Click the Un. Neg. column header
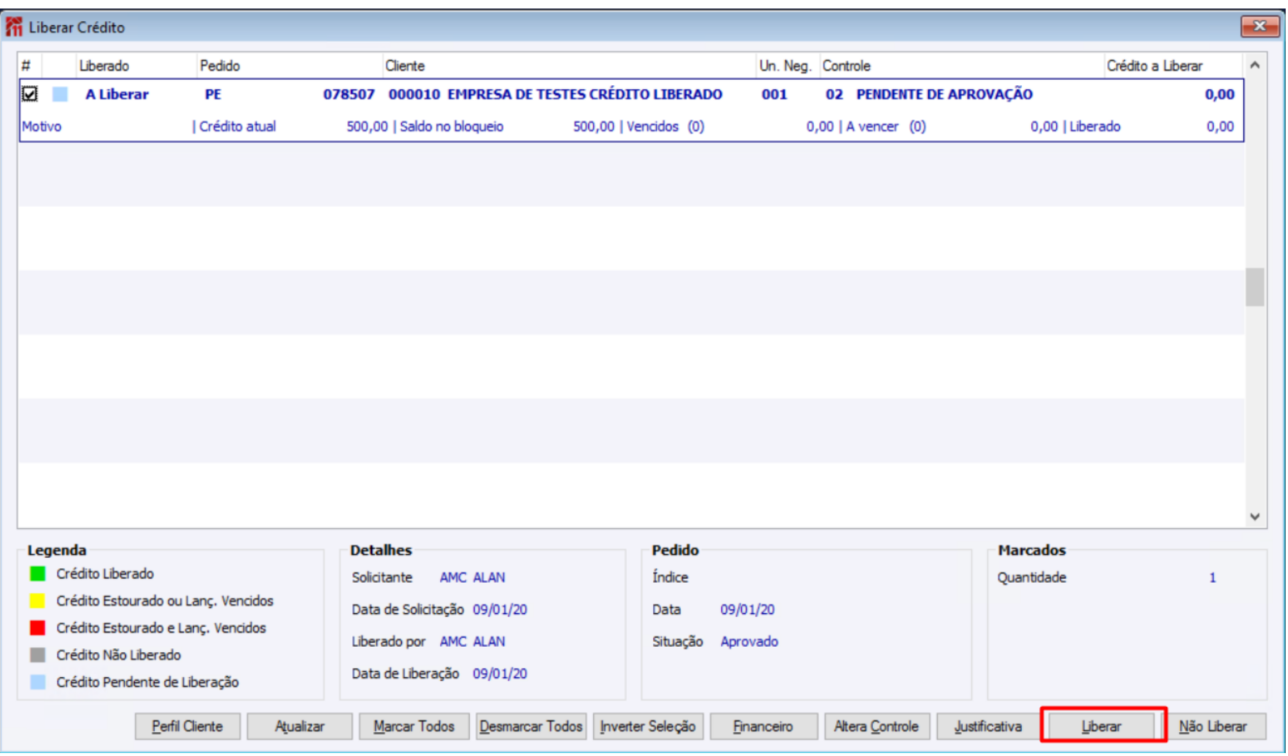Screen dimensions: 1288x756 (787, 66)
